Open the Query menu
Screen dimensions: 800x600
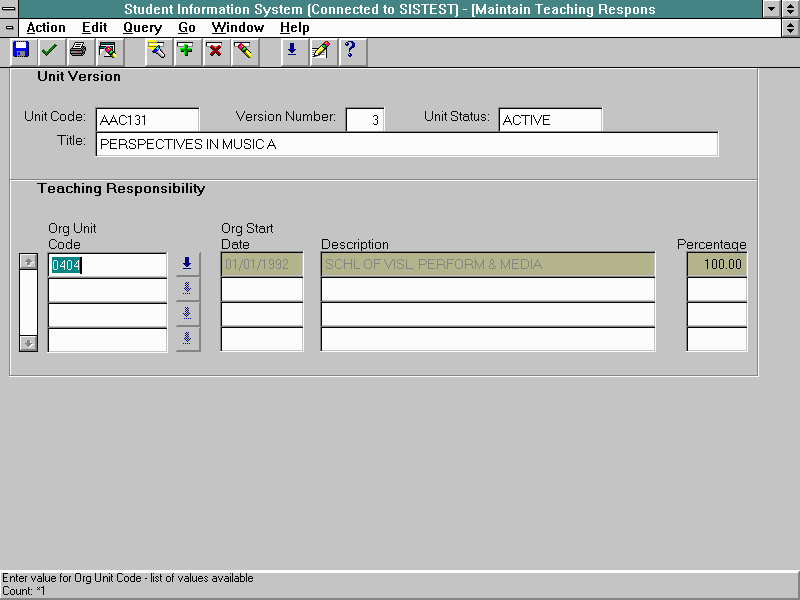[x=141, y=28]
